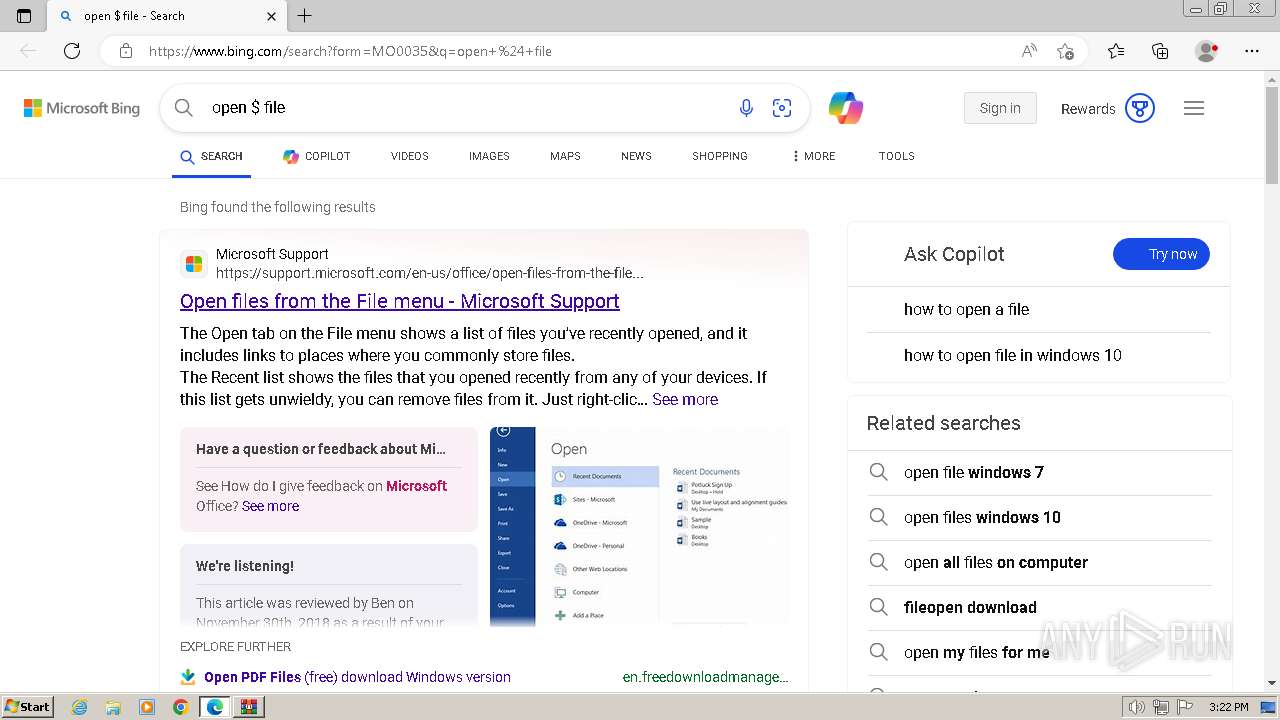Open media player icon in taskbar
Screen dimensions: 1280x720
(x=147, y=707)
